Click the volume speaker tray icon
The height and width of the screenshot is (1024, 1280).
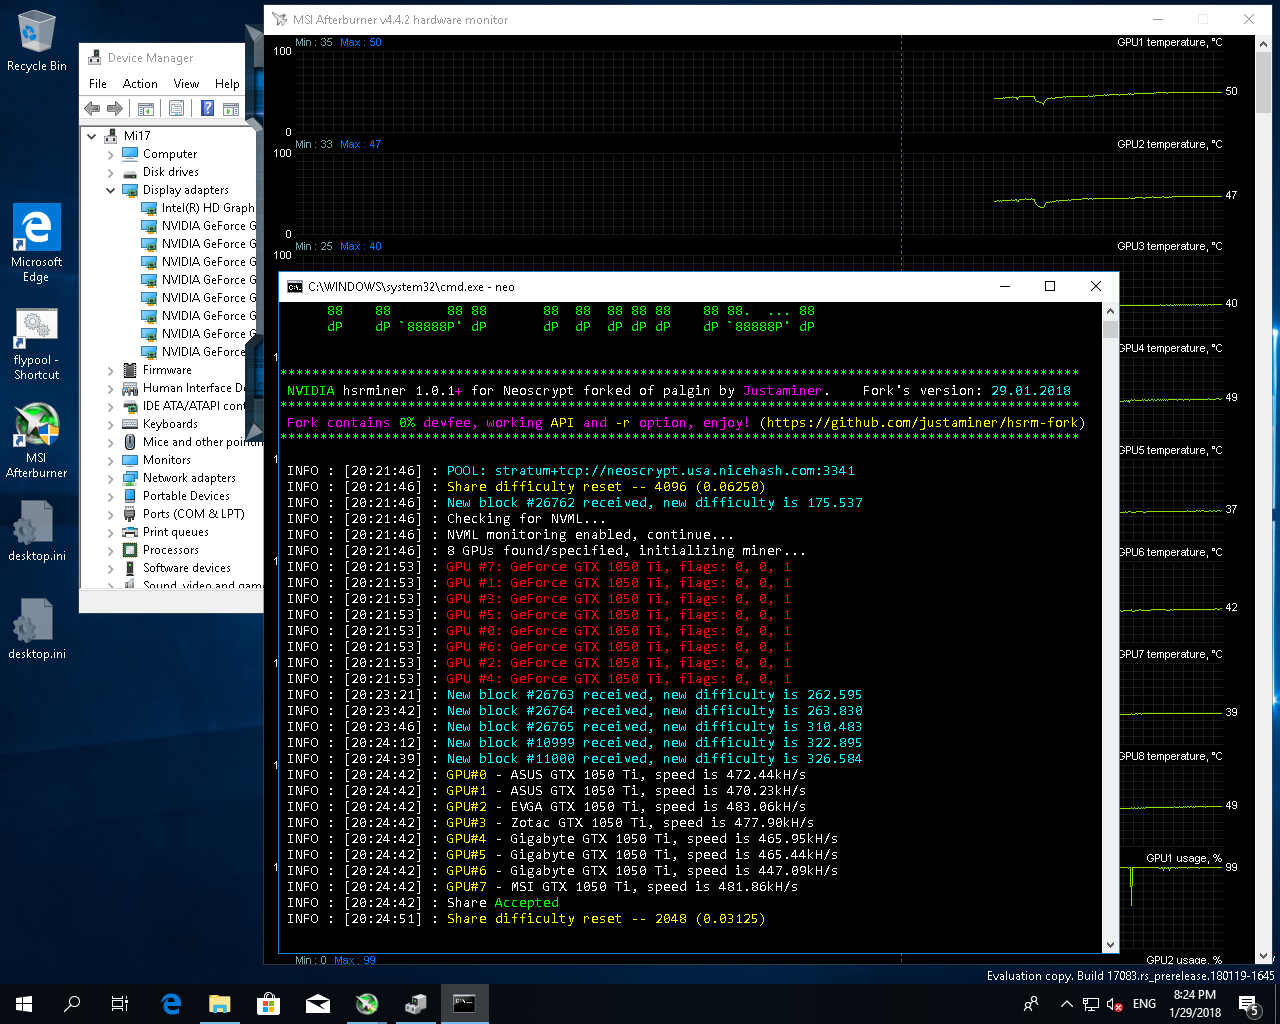pyautogui.click(x=1114, y=1004)
